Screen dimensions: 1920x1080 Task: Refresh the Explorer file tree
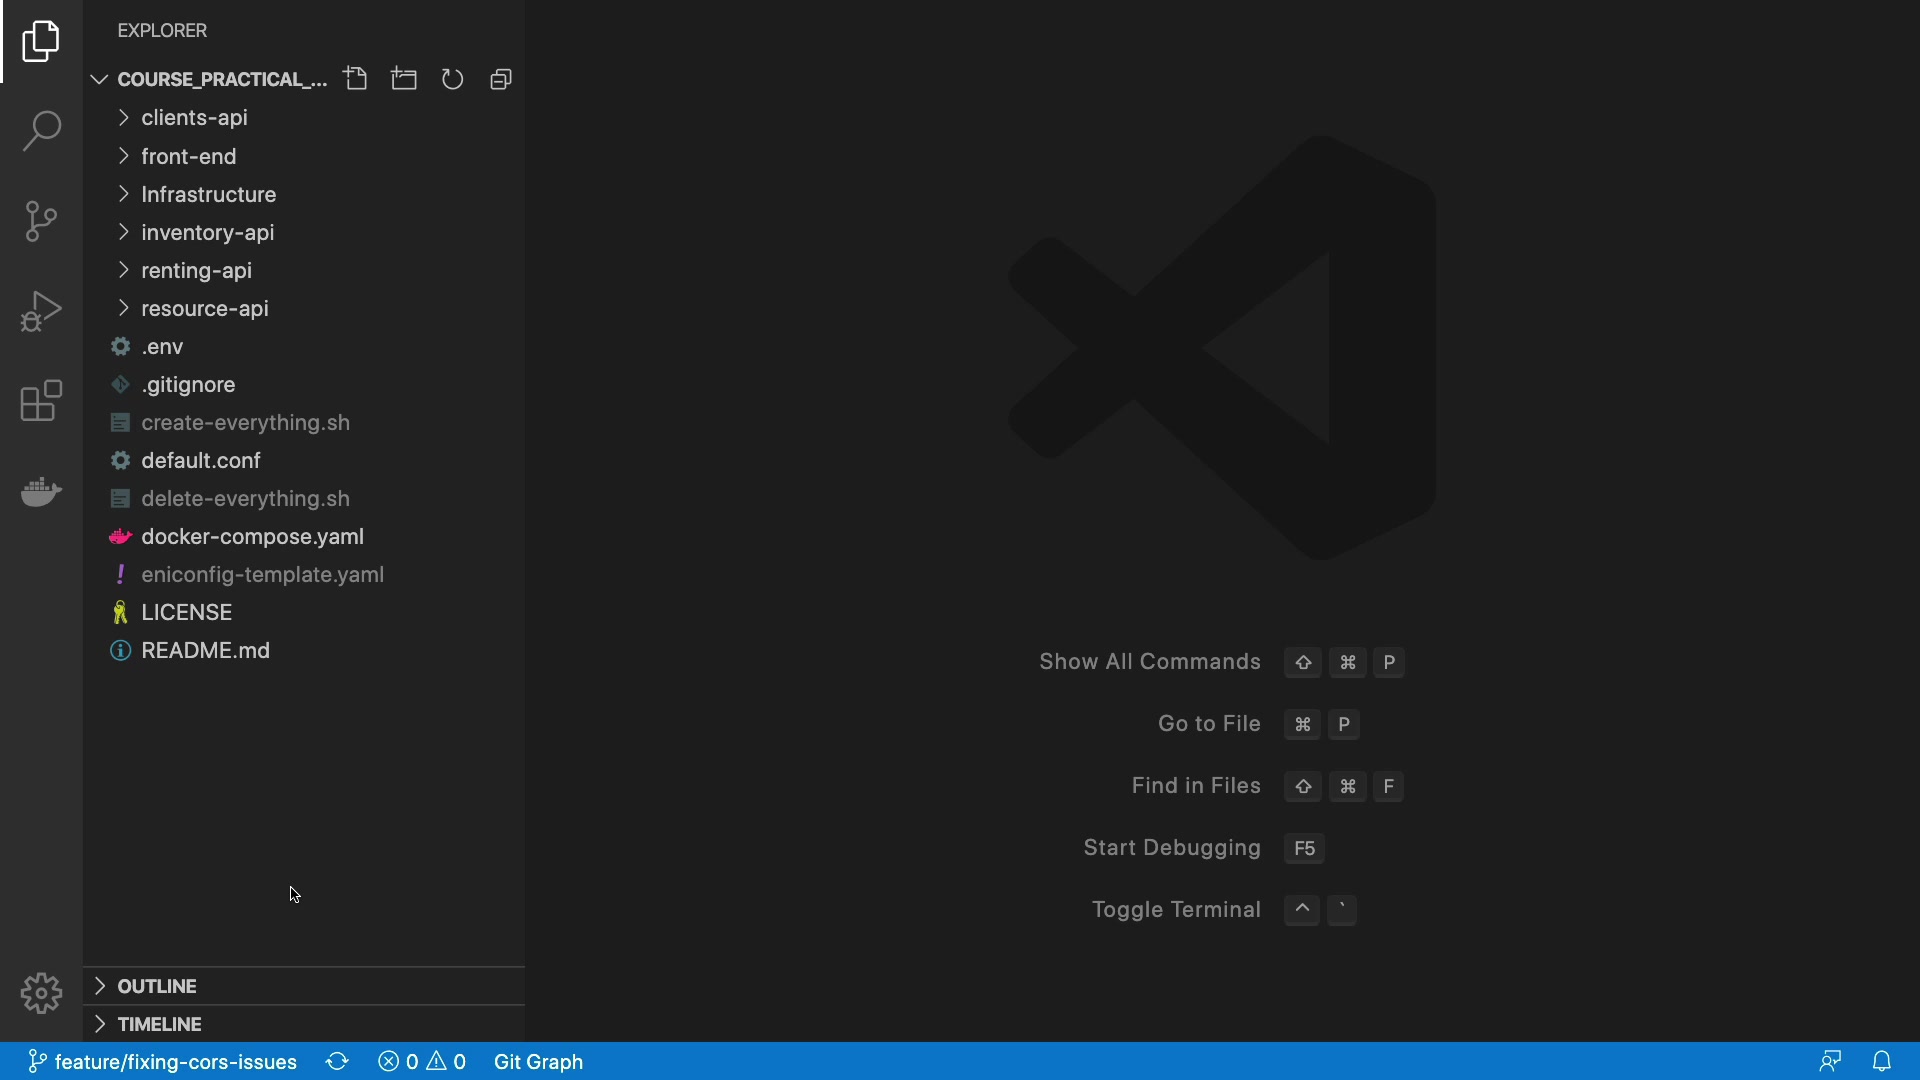coord(452,79)
